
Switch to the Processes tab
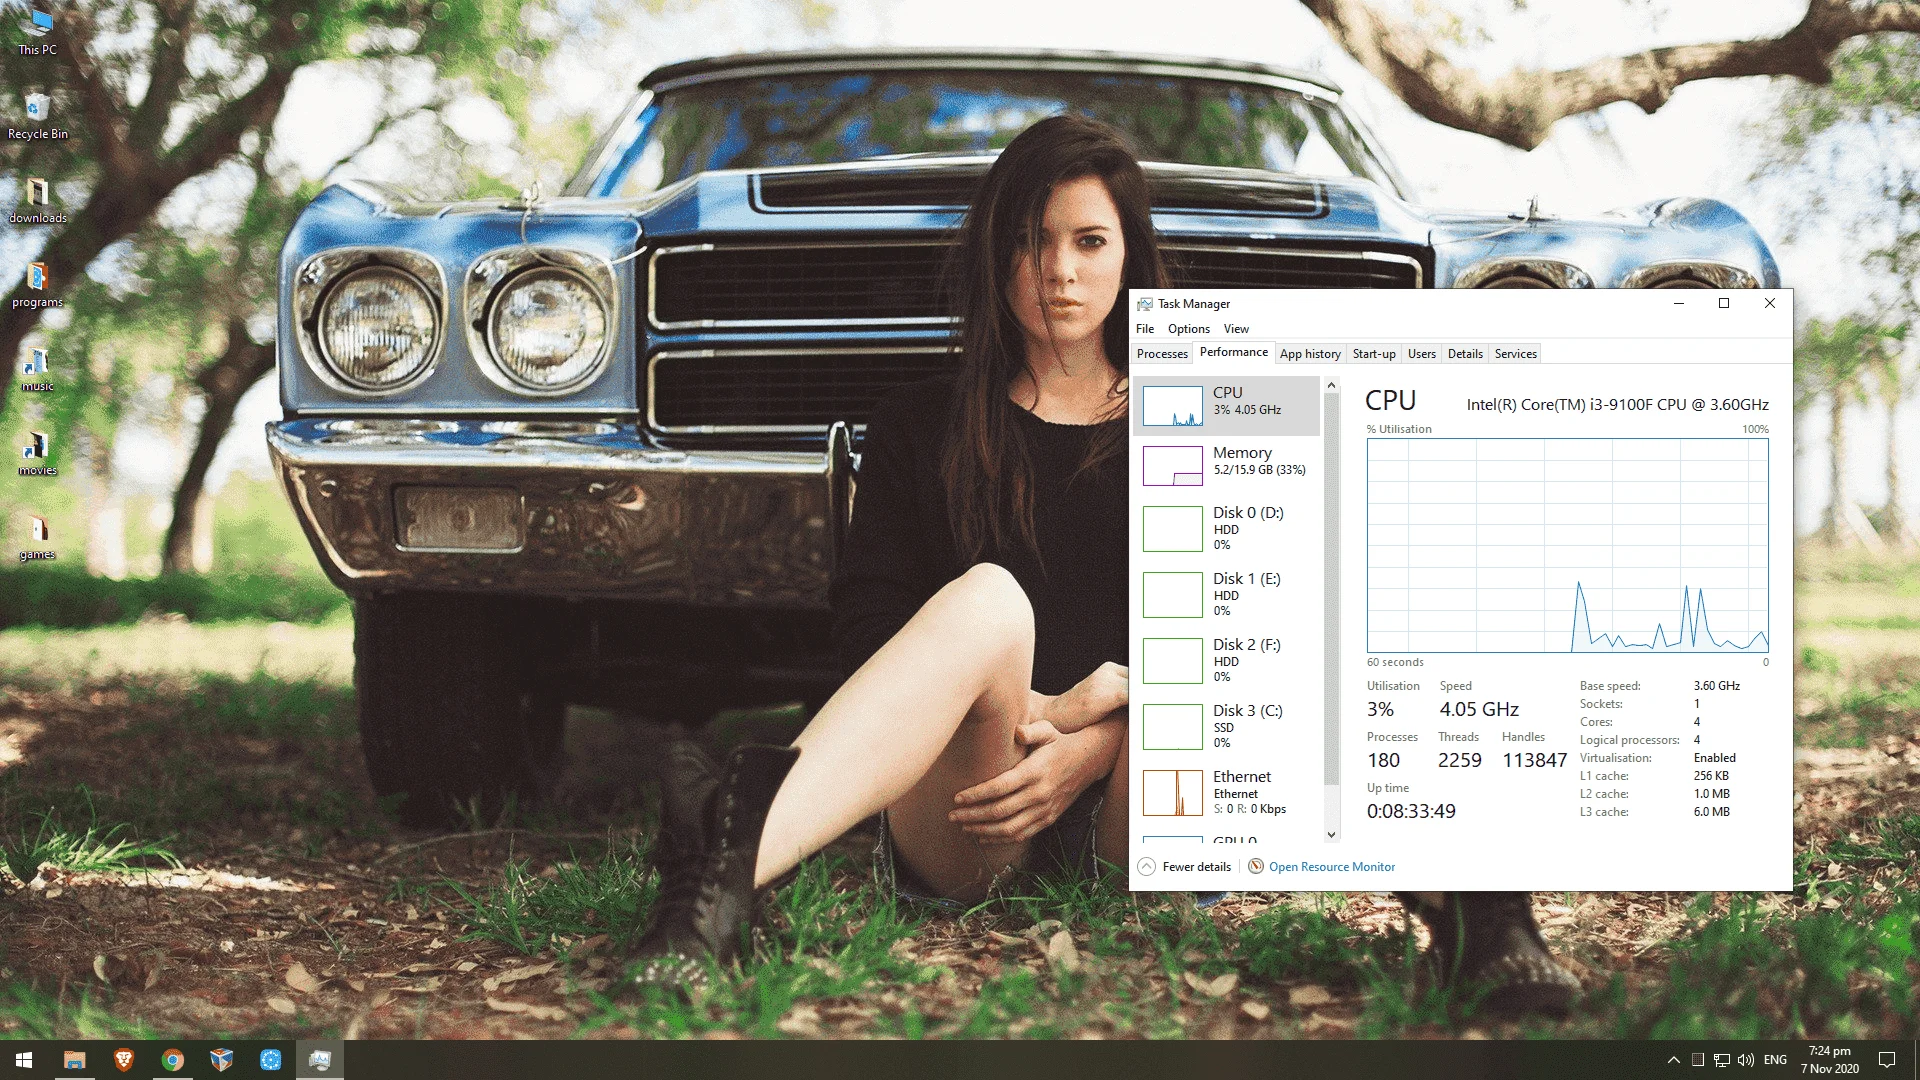click(x=1162, y=354)
